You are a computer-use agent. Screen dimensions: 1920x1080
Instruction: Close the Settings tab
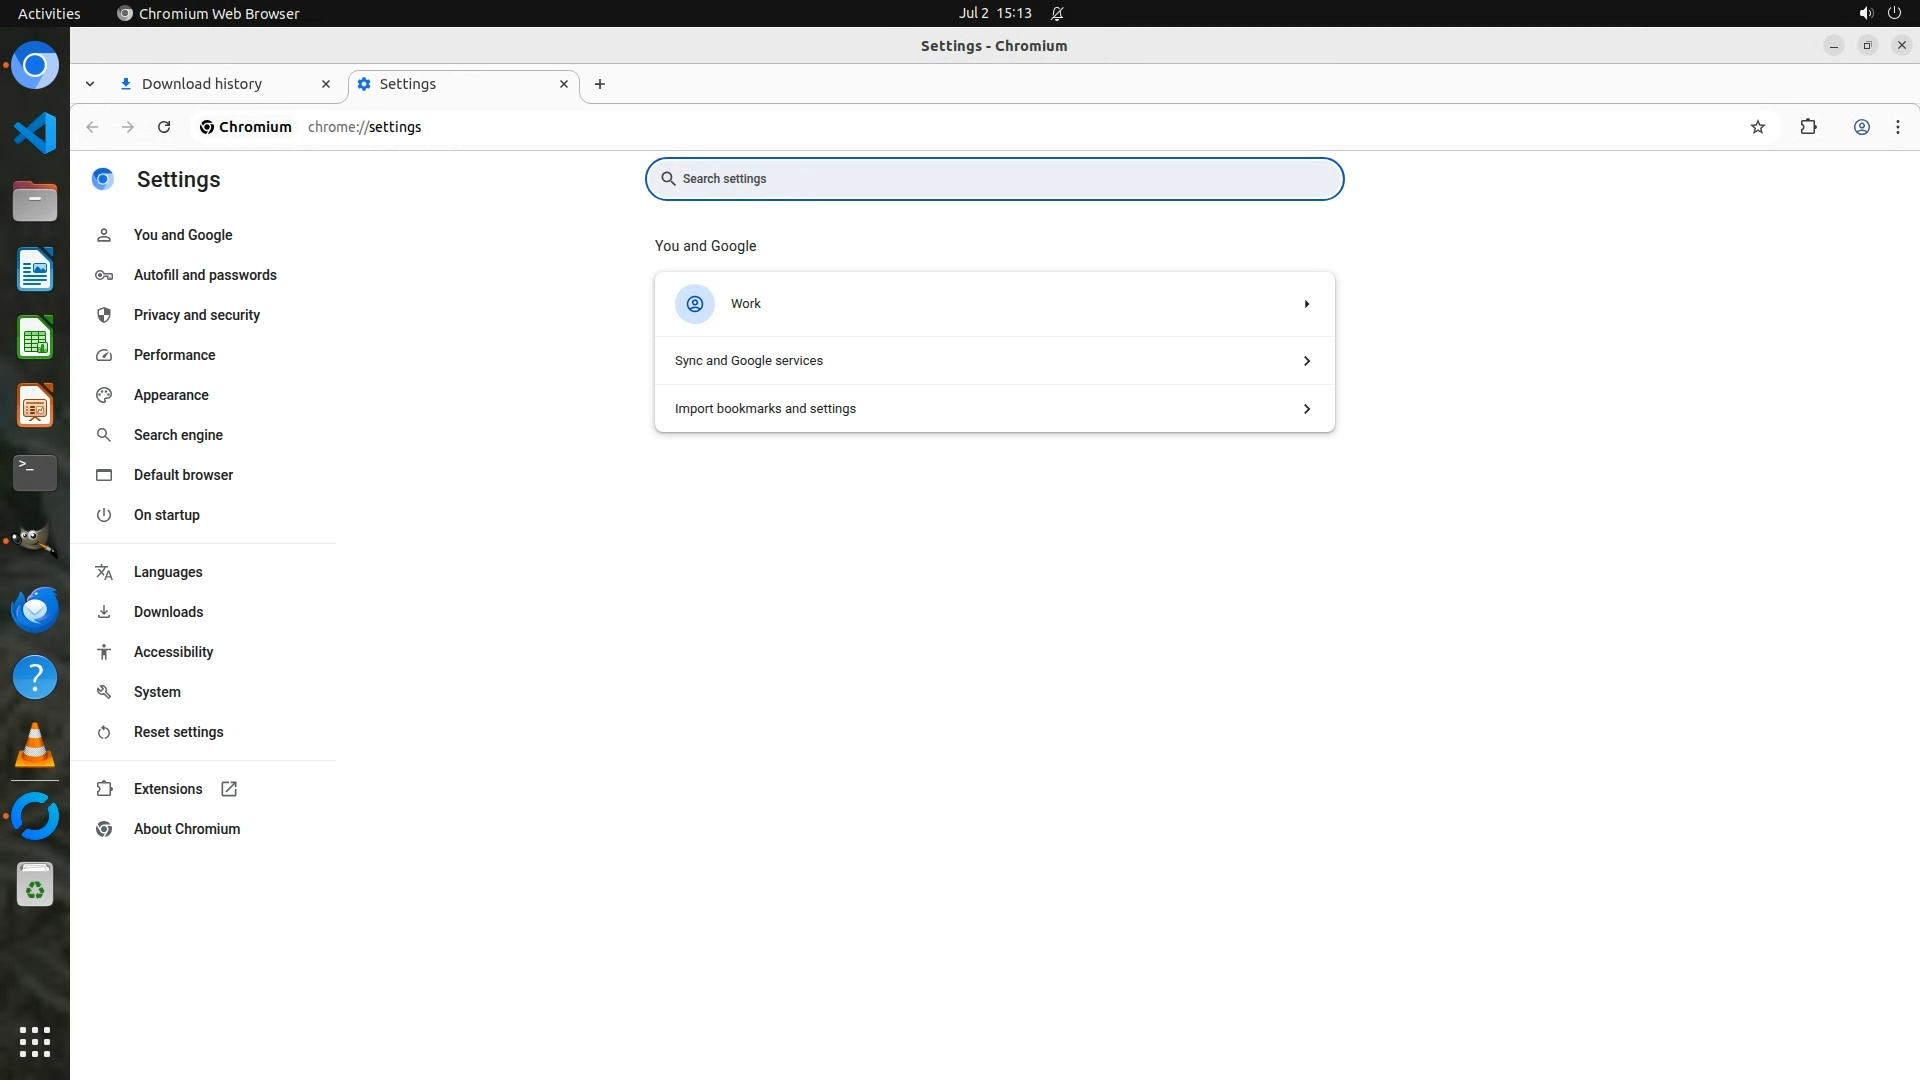coord(564,84)
